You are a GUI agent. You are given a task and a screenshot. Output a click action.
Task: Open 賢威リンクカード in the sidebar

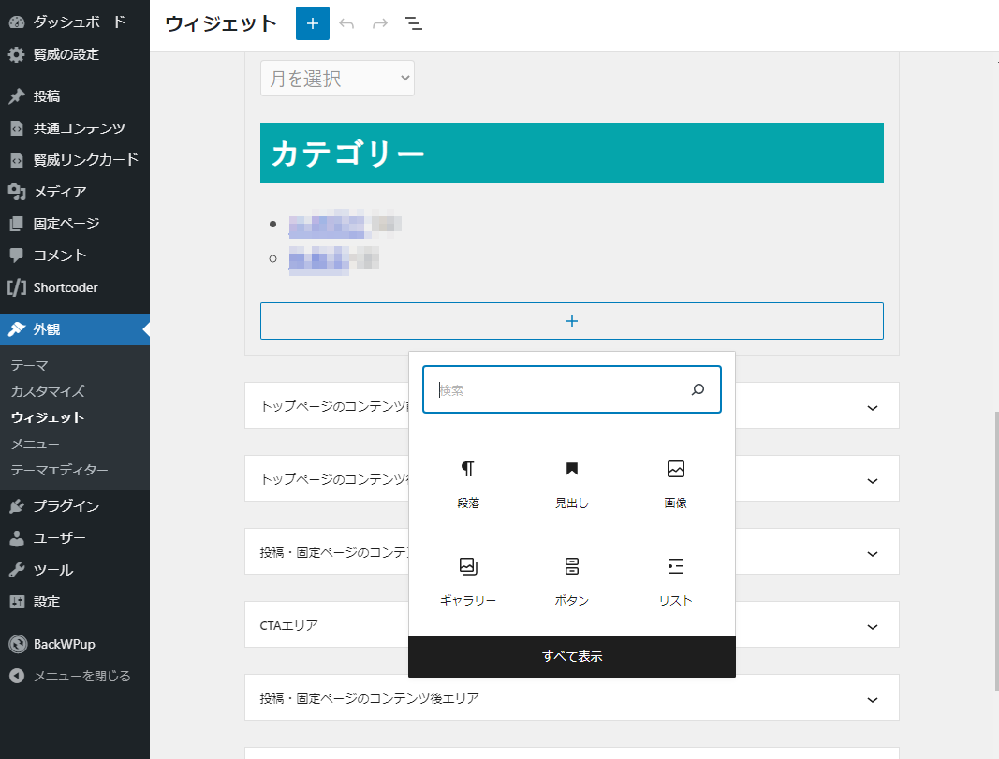coord(75,160)
